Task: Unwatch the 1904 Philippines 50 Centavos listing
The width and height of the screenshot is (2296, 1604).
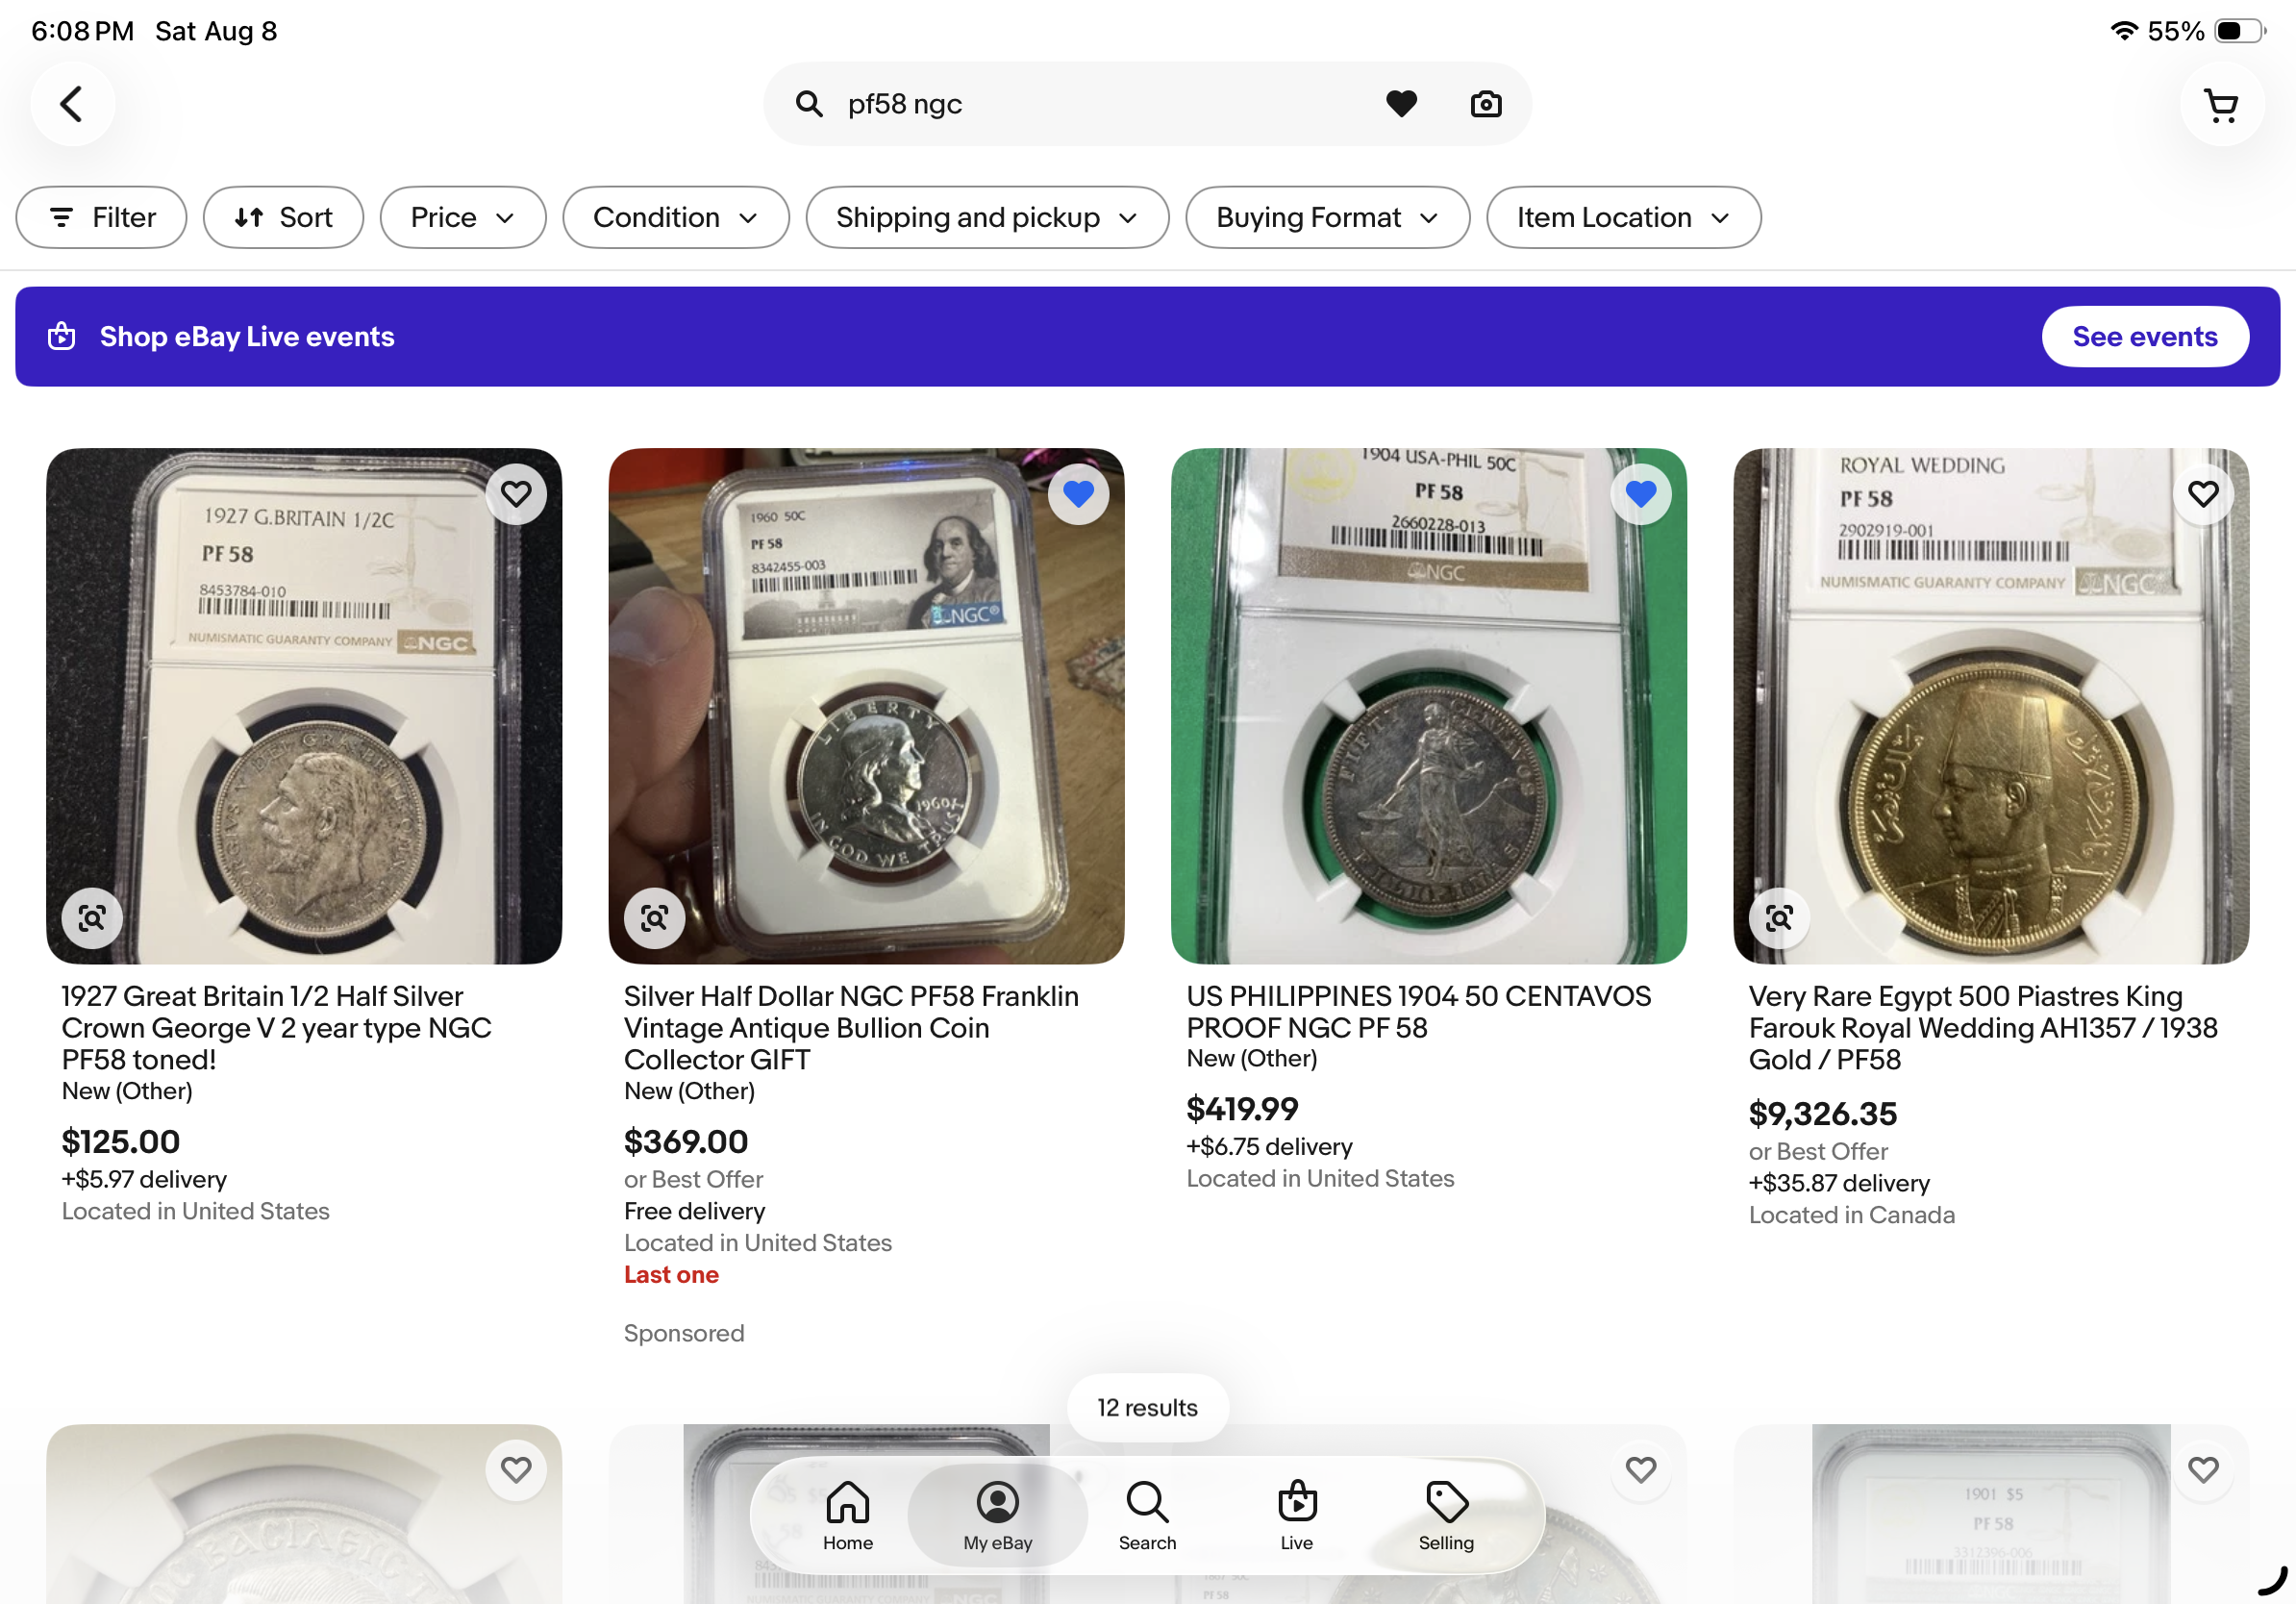Action: click(1640, 494)
